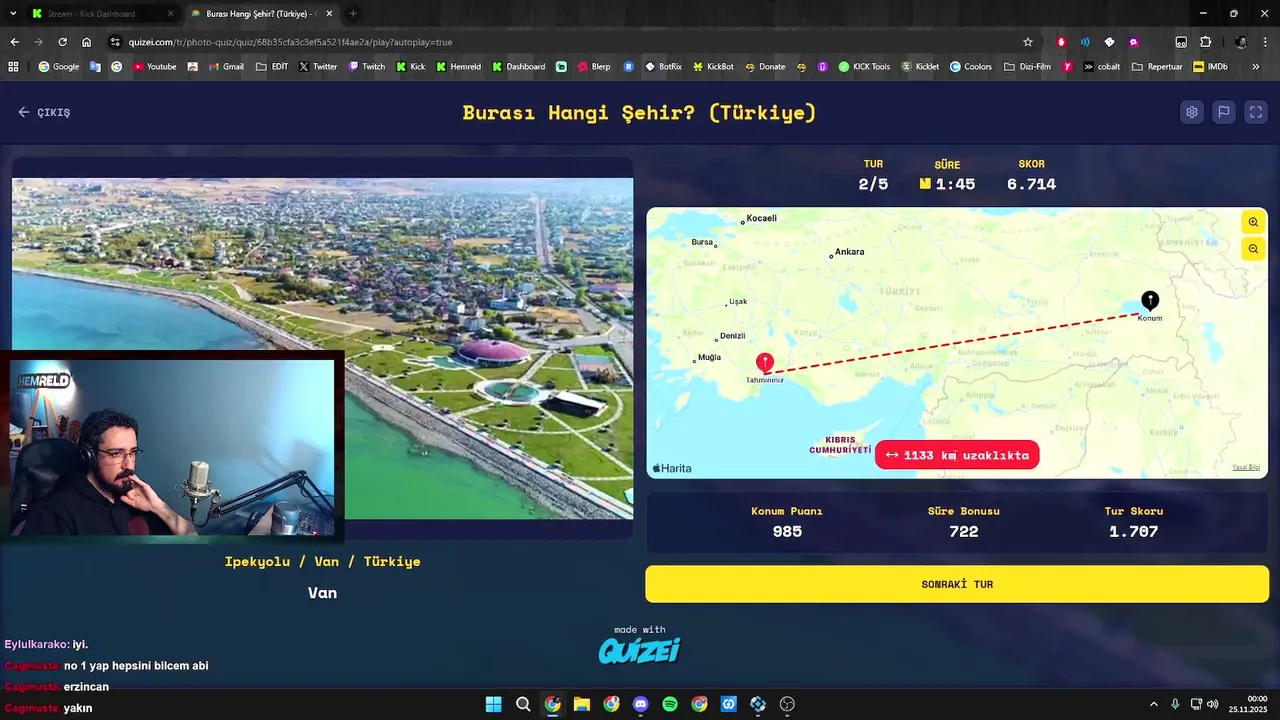The width and height of the screenshot is (1280, 720).
Task: Open the Kicklet bookmark
Action: pyautogui.click(x=920, y=67)
